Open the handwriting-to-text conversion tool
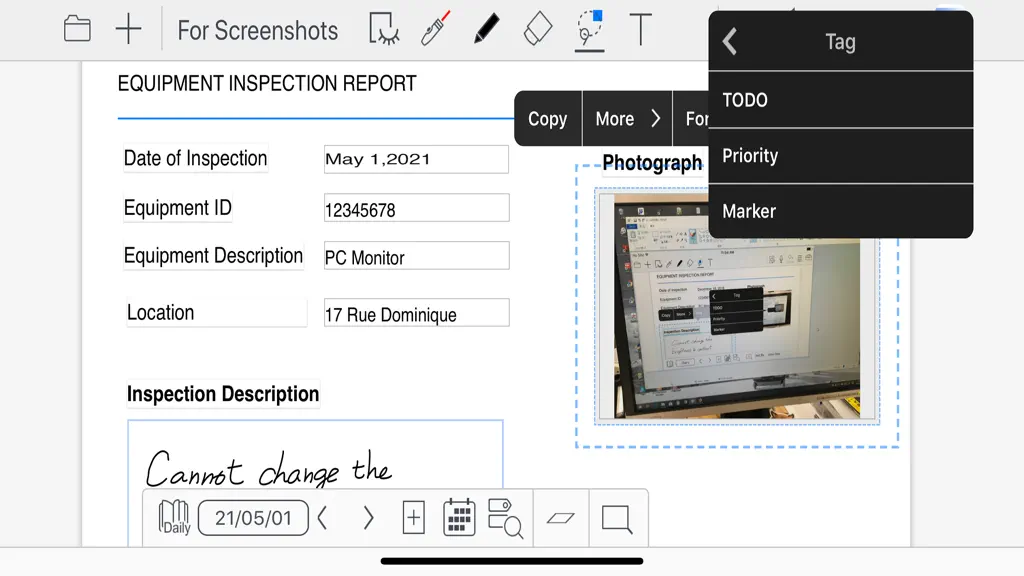The width and height of the screenshot is (1024, 576). pyautogui.click(x=383, y=29)
